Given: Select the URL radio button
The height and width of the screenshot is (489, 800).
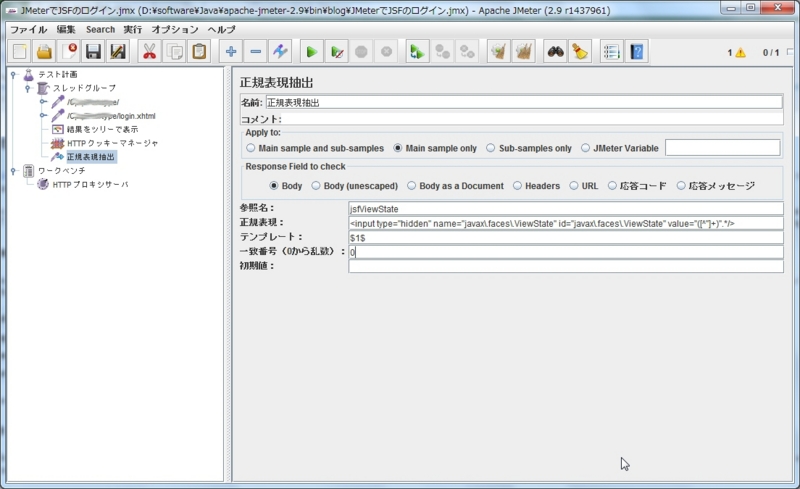Looking at the screenshot, I should pos(574,186).
